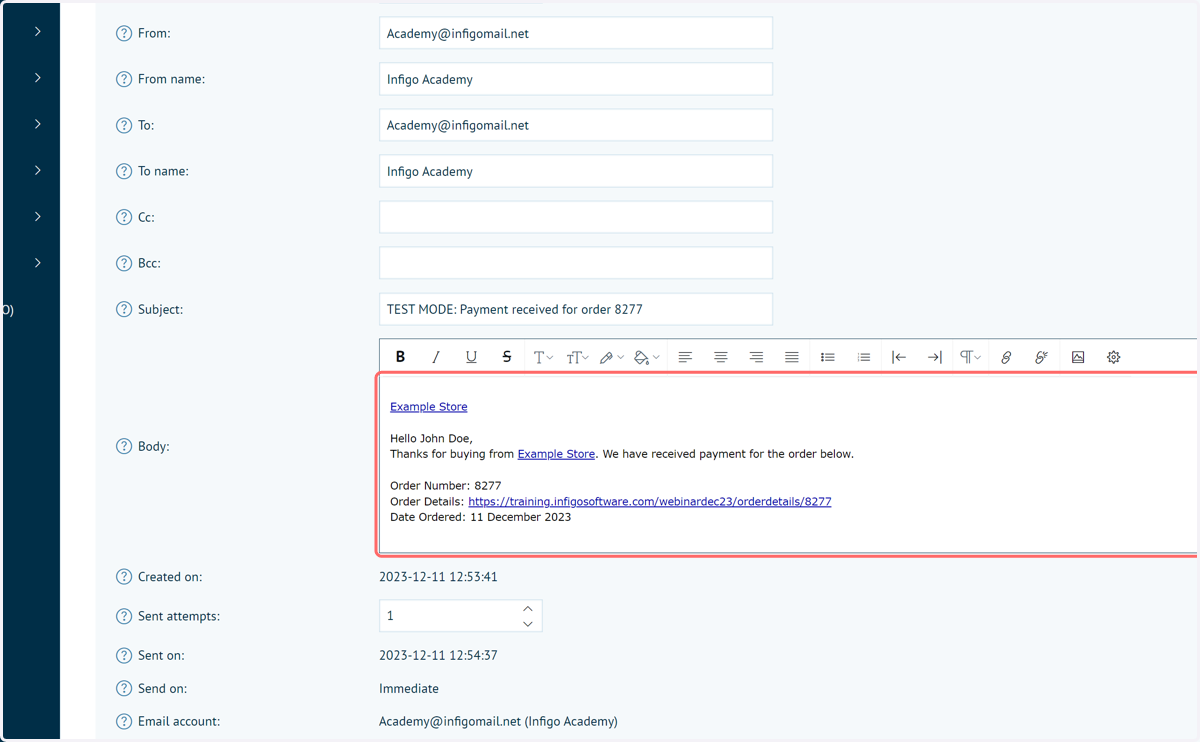Image resolution: width=1200 pixels, height=742 pixels.
Task: Insert a numbered list
Action: click(x=864, y=357)
